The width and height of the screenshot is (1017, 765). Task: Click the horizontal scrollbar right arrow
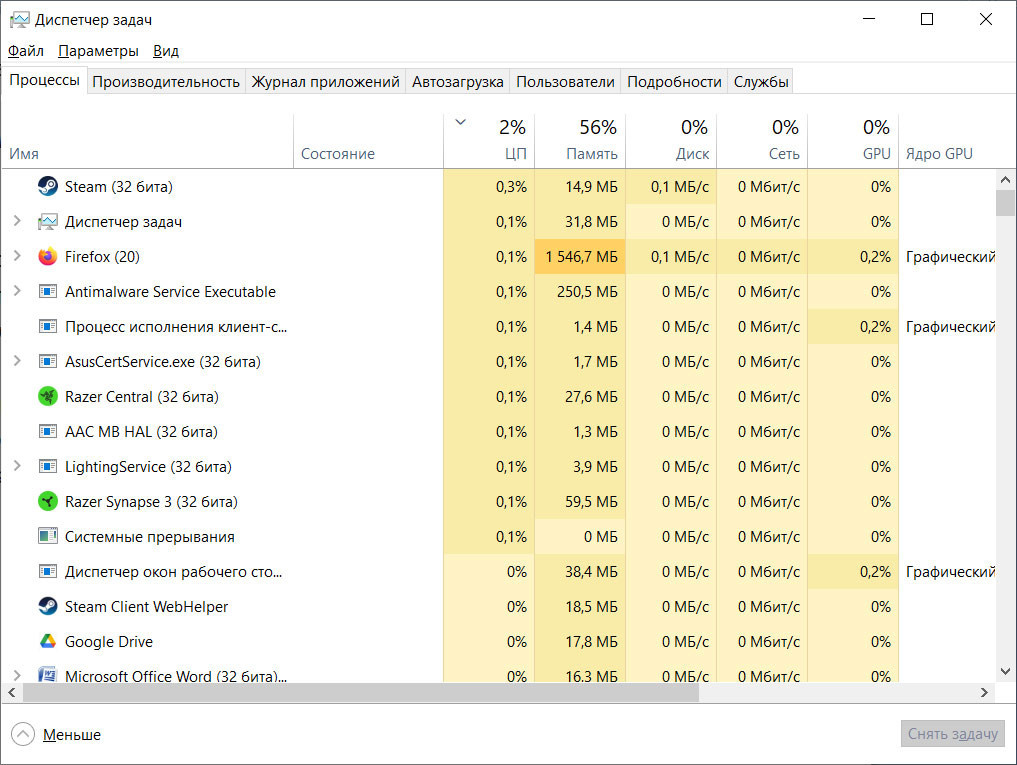coord(985,692)
